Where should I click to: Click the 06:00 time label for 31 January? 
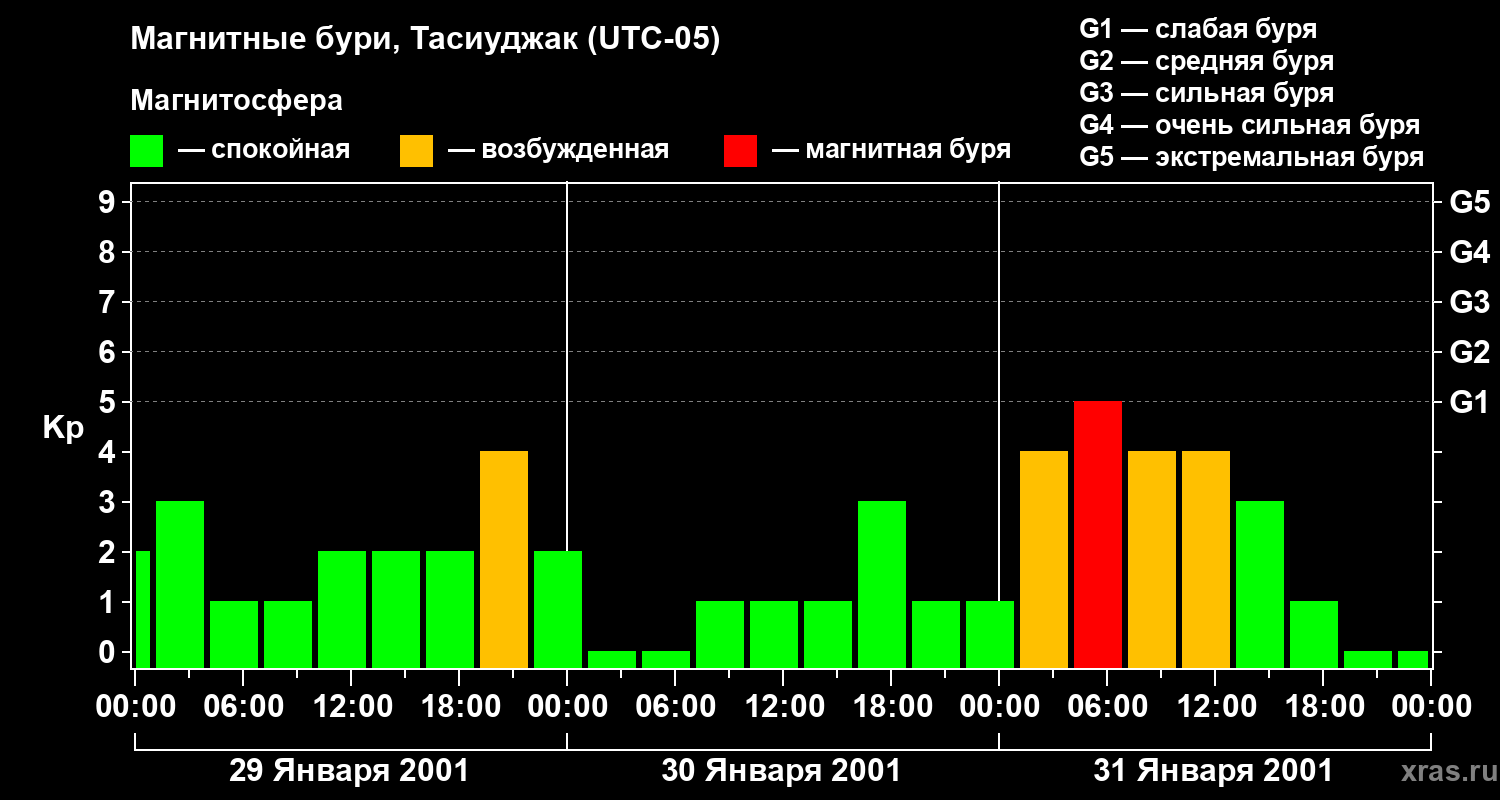pyautogui.click(x=1107, y=707)
